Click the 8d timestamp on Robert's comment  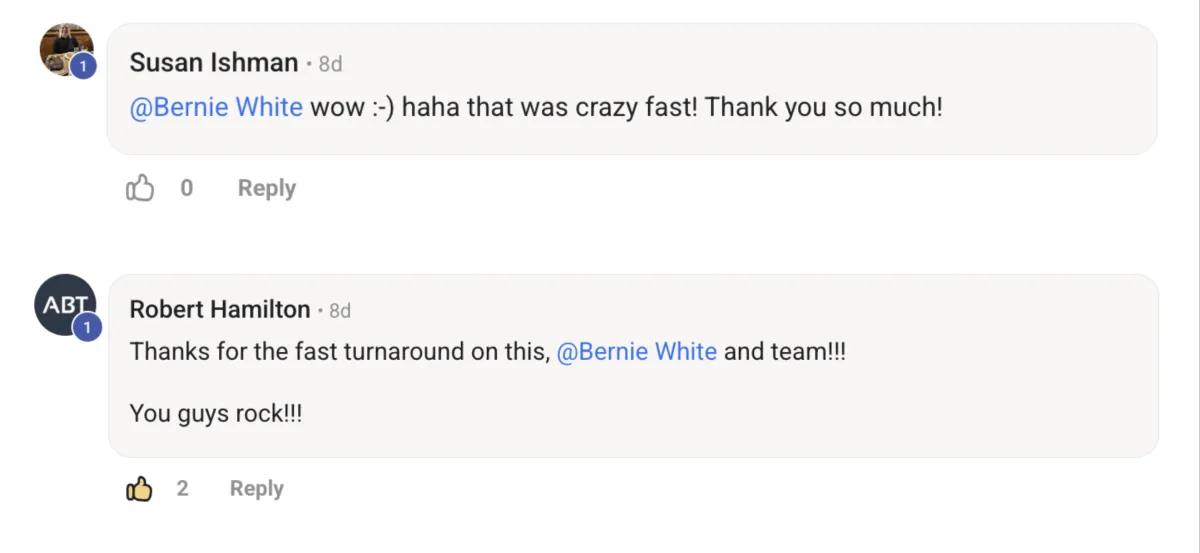pos(340,311)
